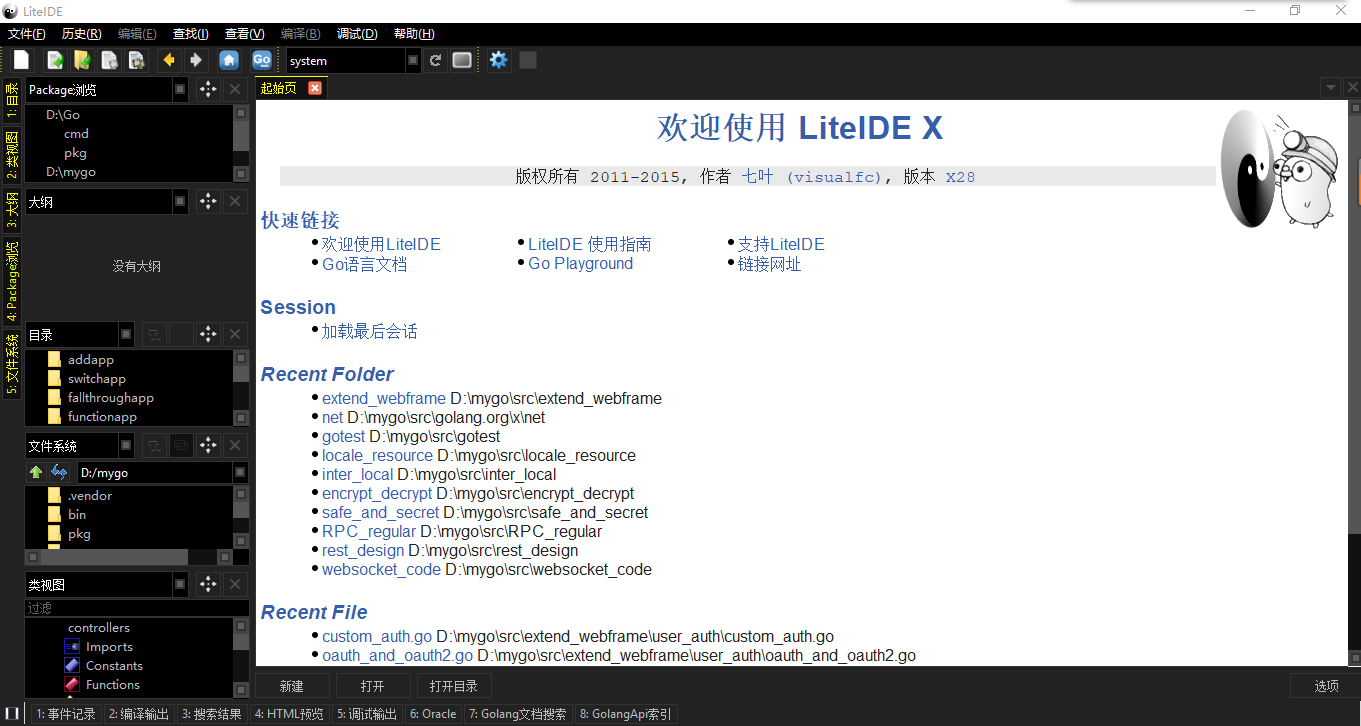1361x726 pixels.
Task: Switch to the 5: 文件系统 side tab
Action: (x=12, y=365)
